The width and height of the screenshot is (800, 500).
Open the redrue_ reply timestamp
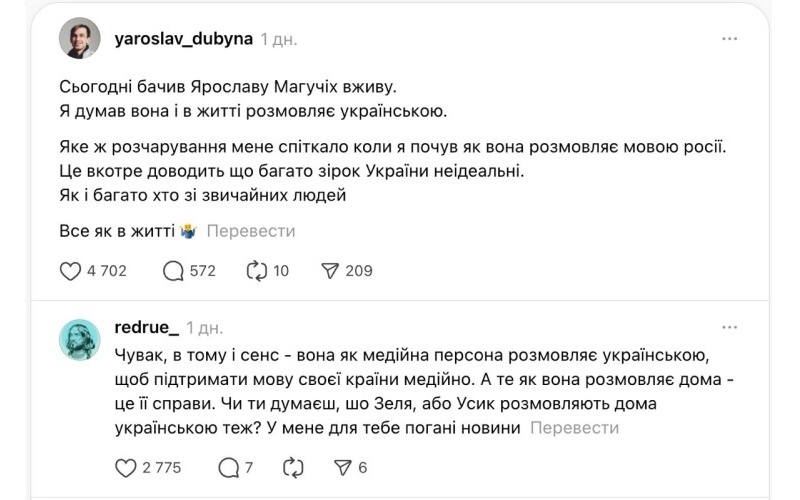coord(205,328)
